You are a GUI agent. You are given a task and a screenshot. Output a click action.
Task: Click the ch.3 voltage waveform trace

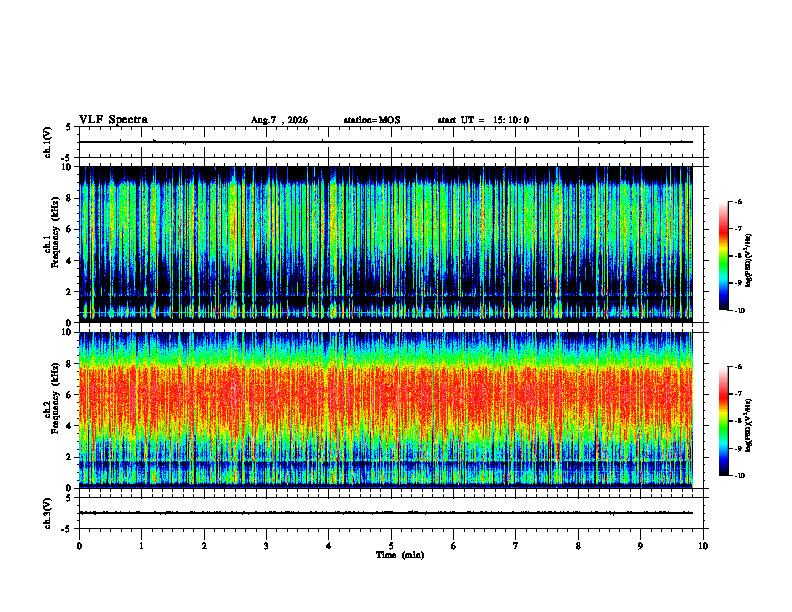click(x=385, y=513)
